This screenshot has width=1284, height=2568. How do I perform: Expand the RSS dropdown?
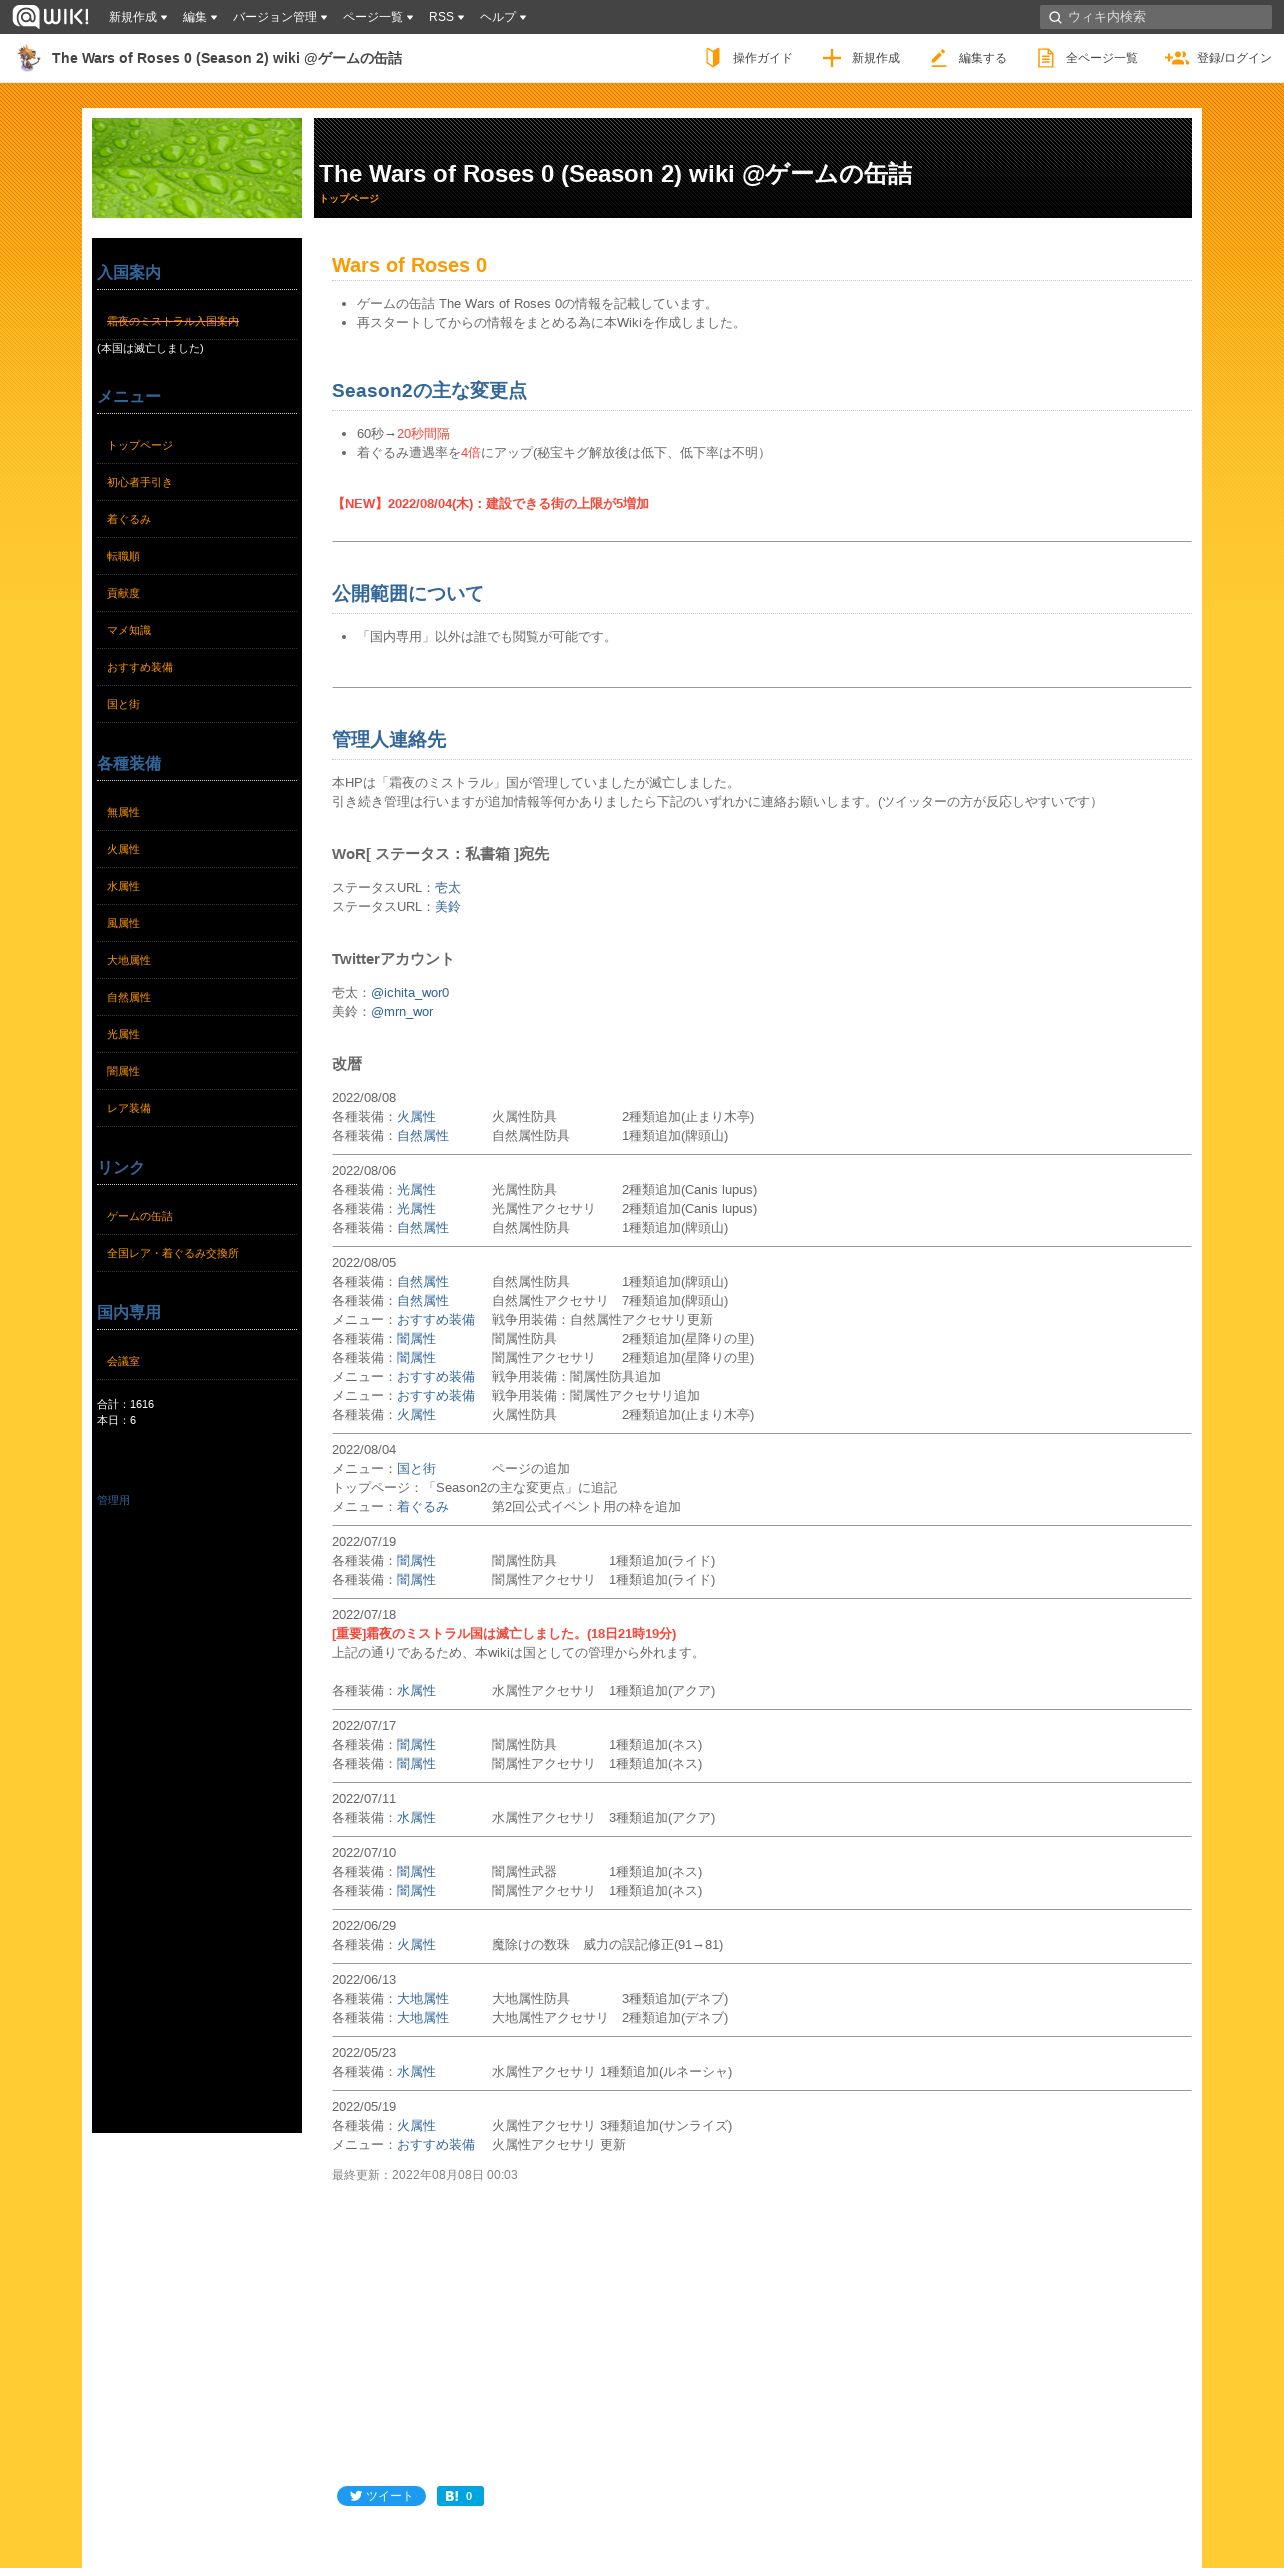[446, 17]
